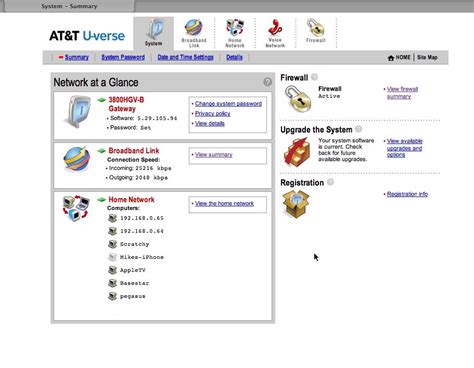Image resolution: width=474 pixels, height=368 pixels.
Task: Click View details link for gateway
Action: [210, 124]
